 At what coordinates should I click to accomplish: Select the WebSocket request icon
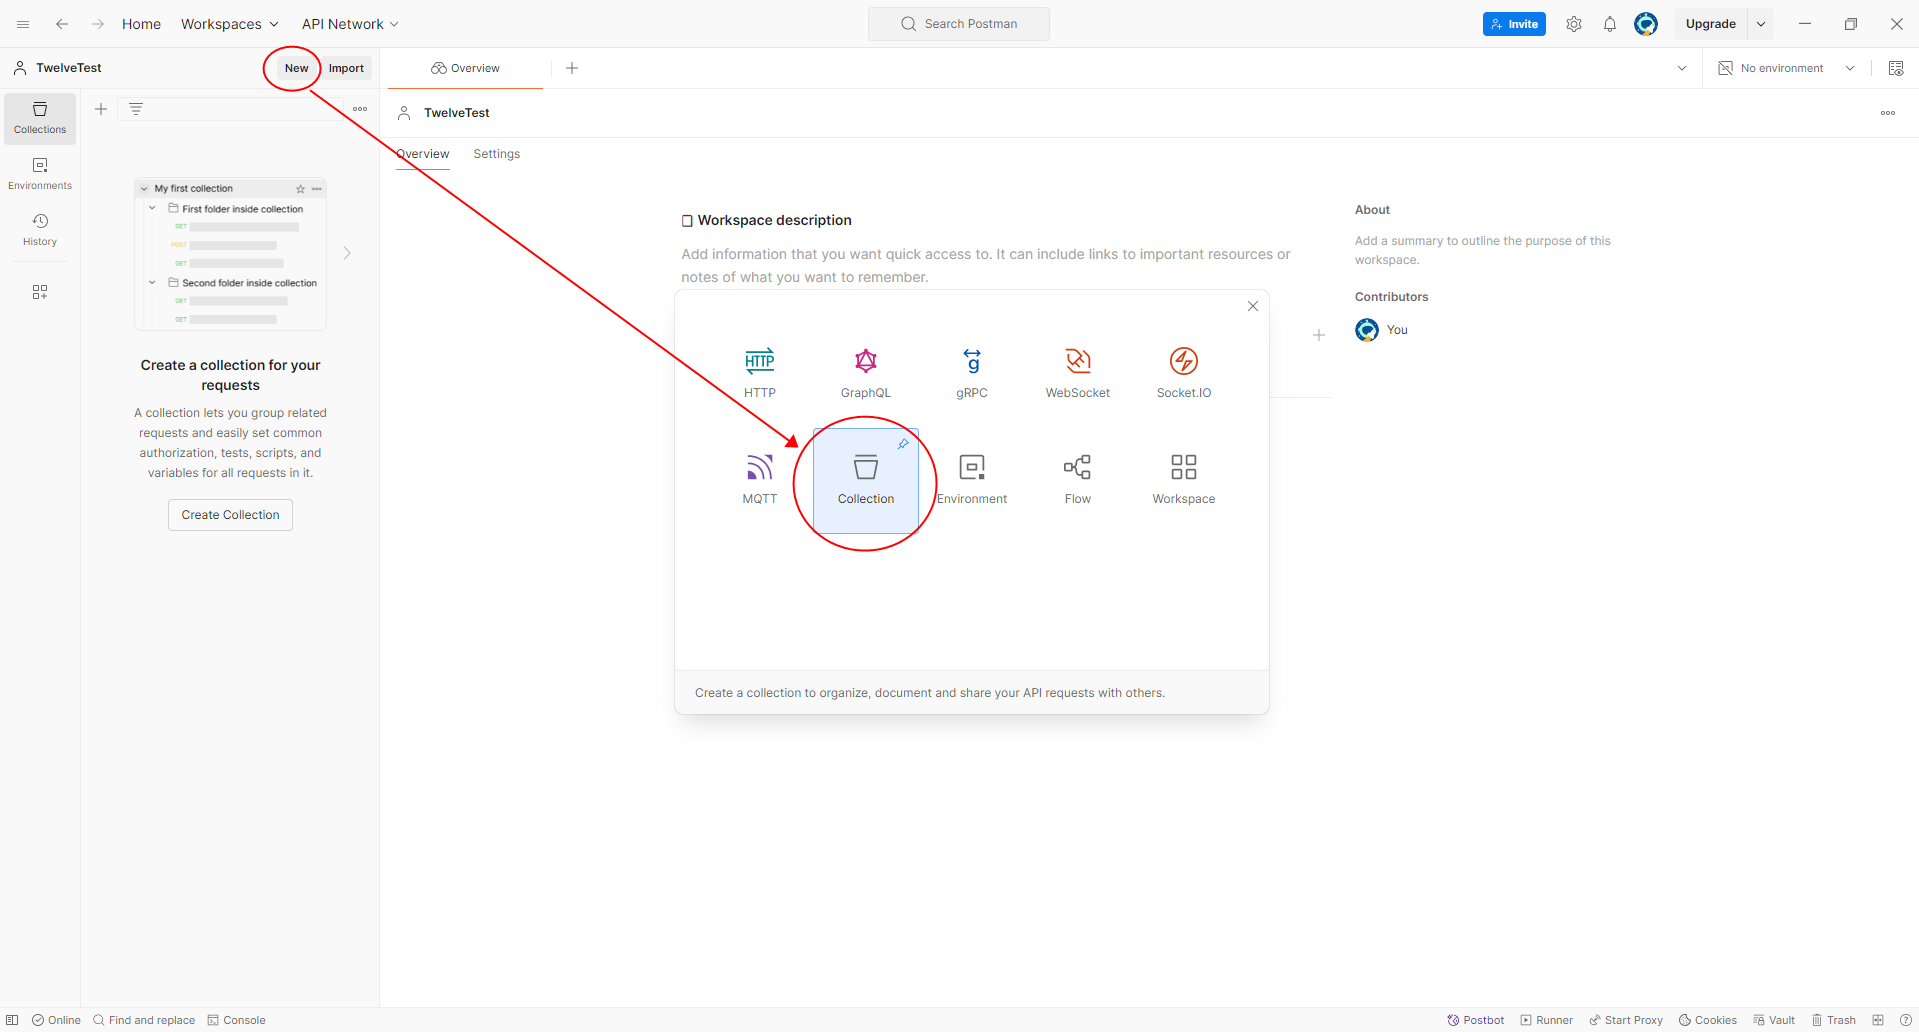click(1078, 361)
